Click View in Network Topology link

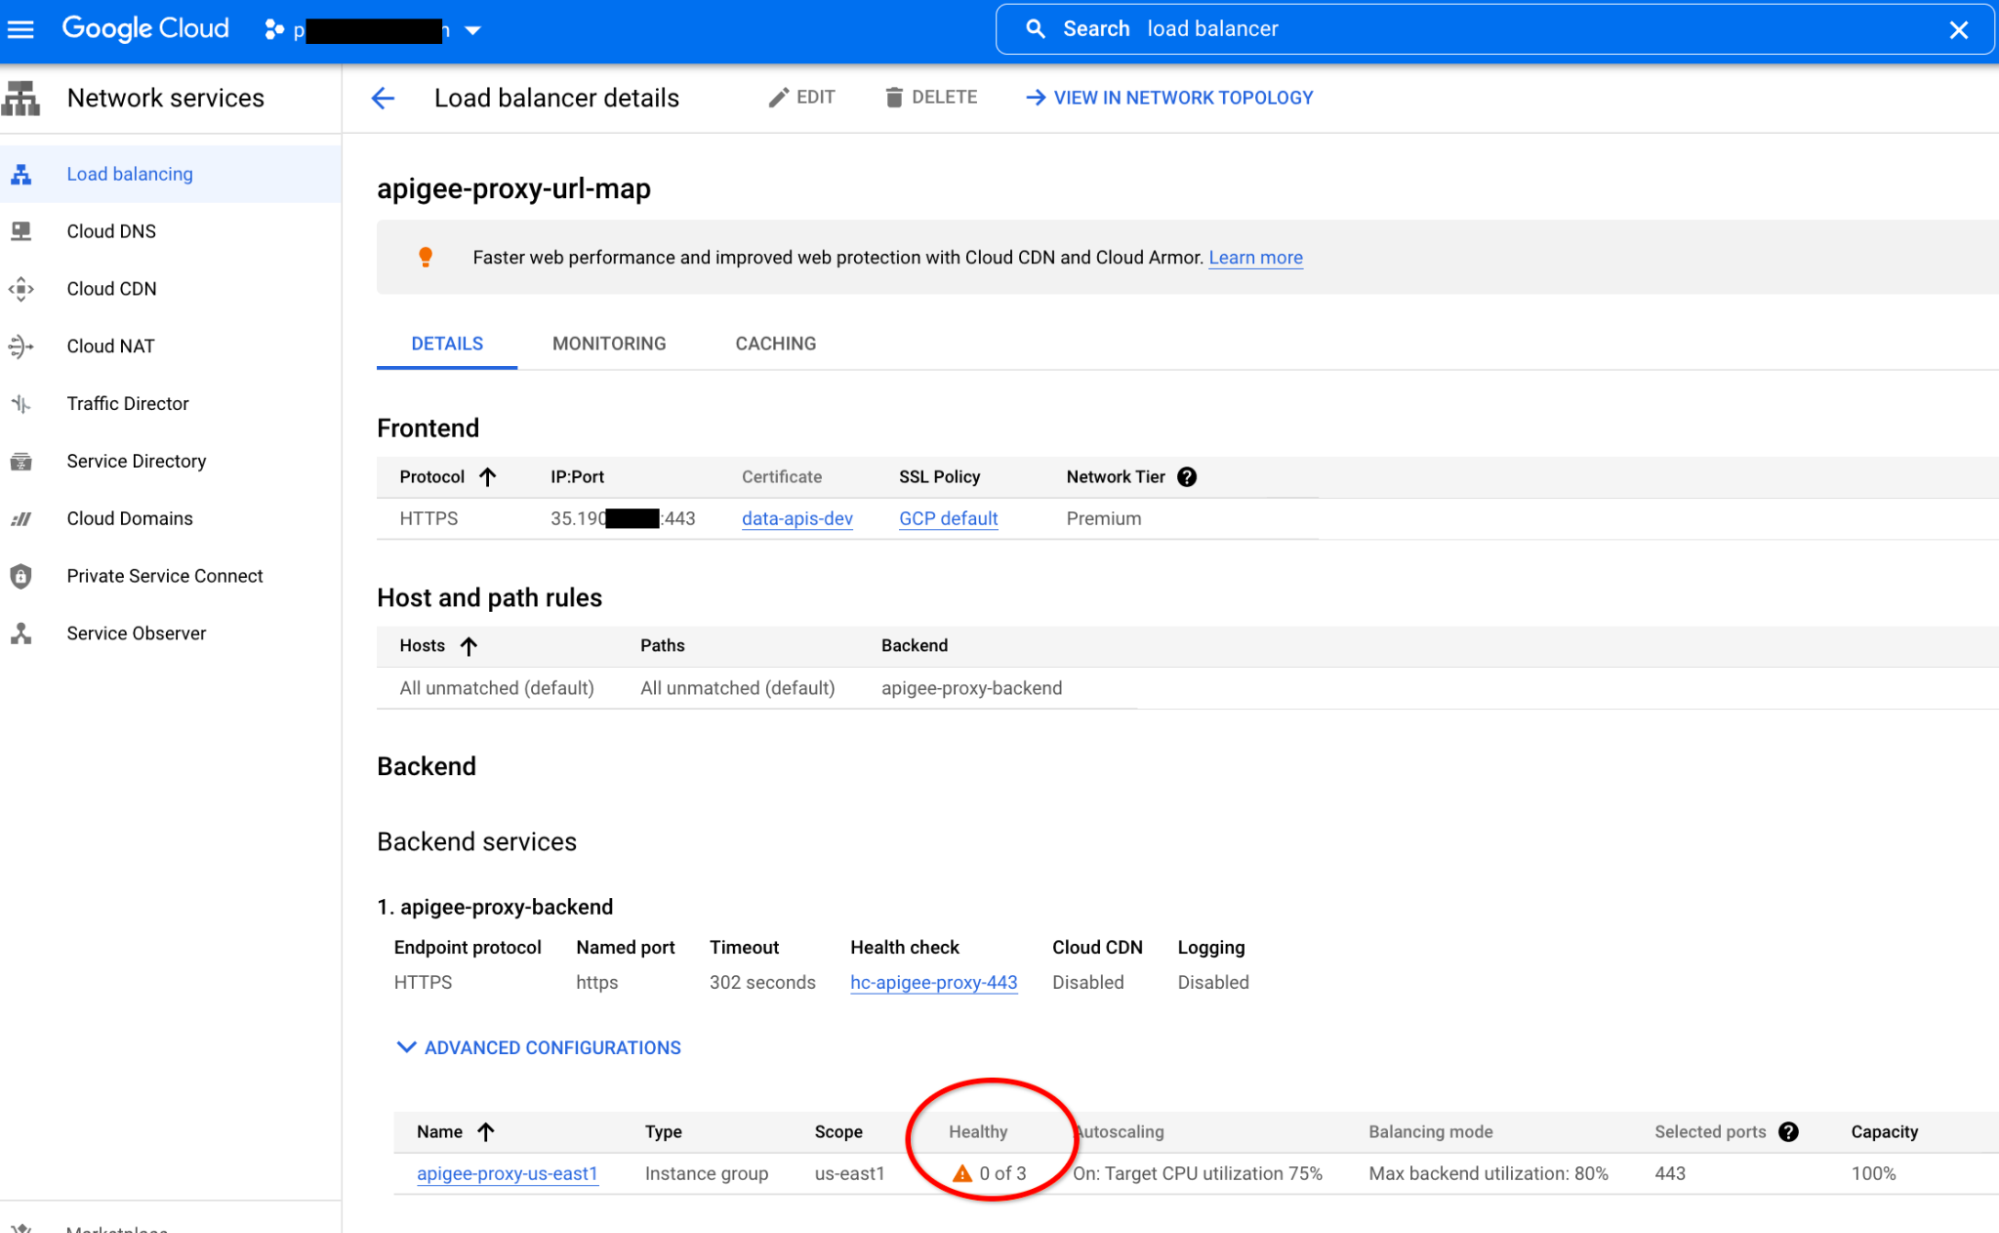1170,98
